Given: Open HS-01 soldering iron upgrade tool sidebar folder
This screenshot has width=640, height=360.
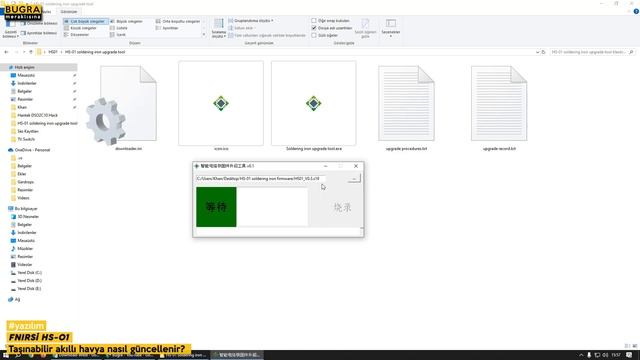Looking at the screenshot, I should 44,123.
